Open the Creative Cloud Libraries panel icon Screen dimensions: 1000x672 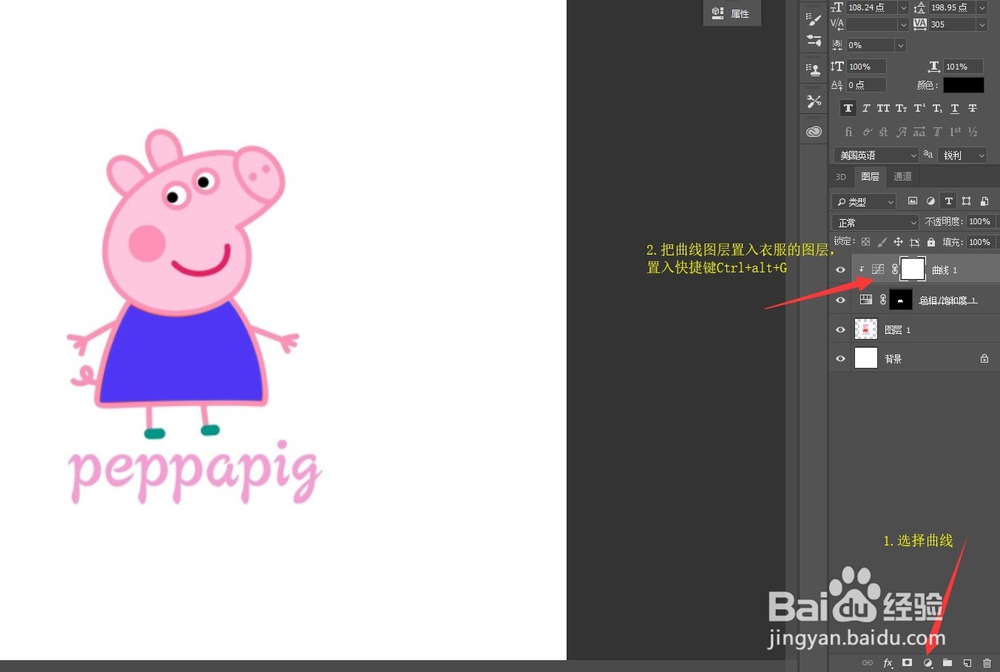[814, 132]
